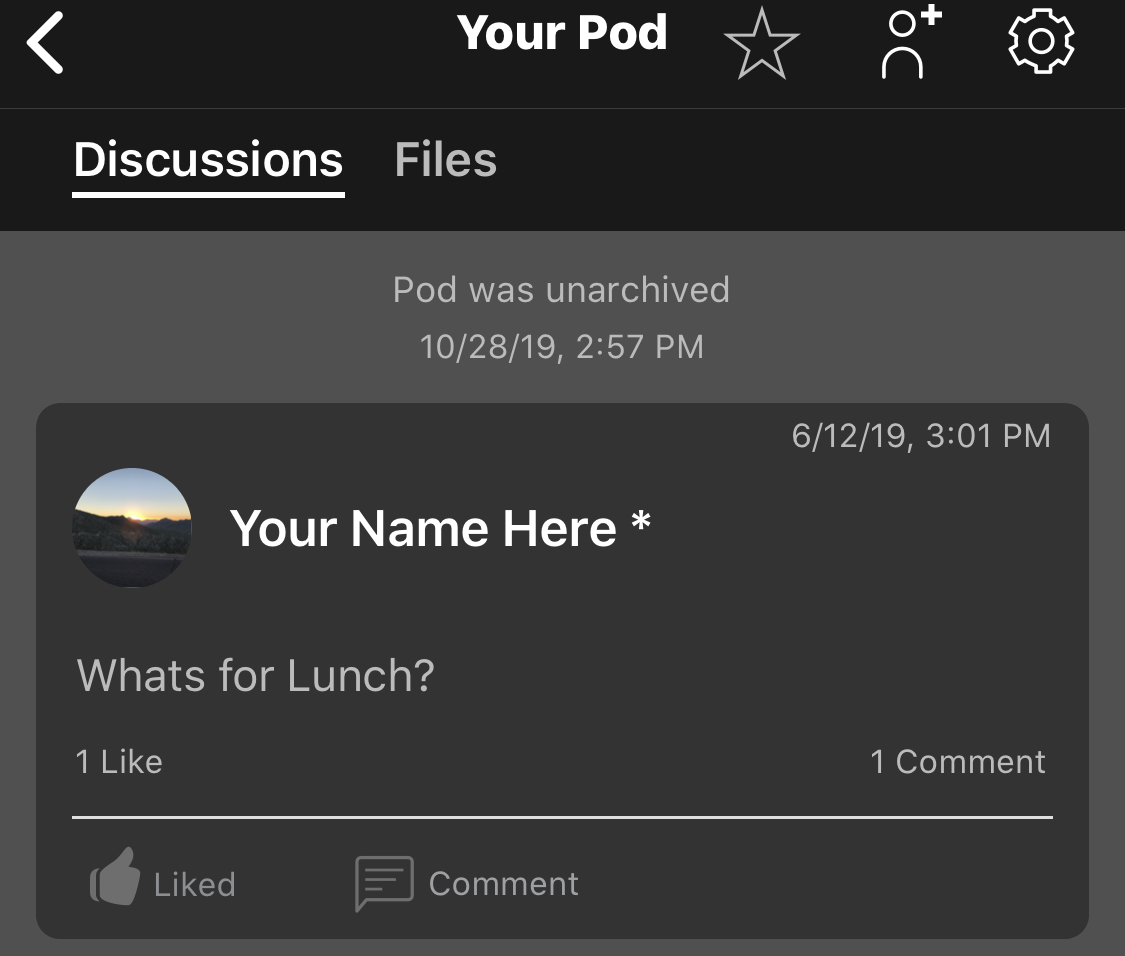Screen dimensions: 1125x956
Task: Tap the sunset profile avatar
Action: (x=132, y=527)
